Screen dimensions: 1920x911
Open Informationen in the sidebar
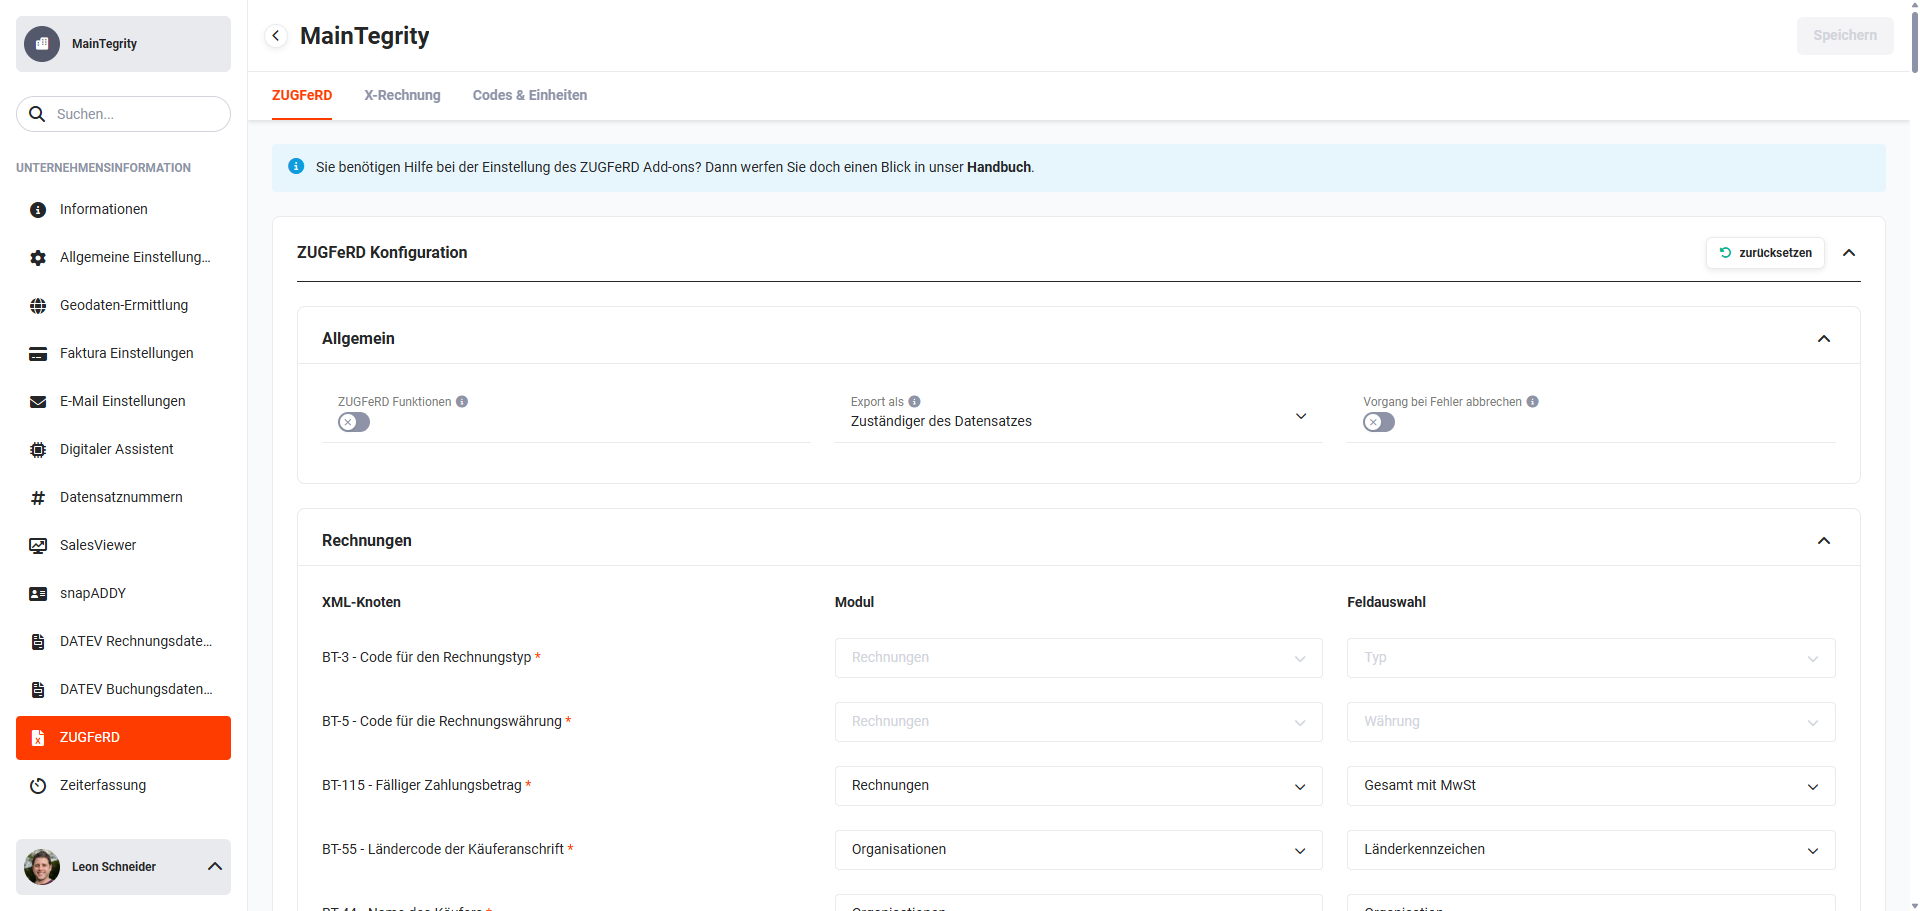(x=123, y=210)
